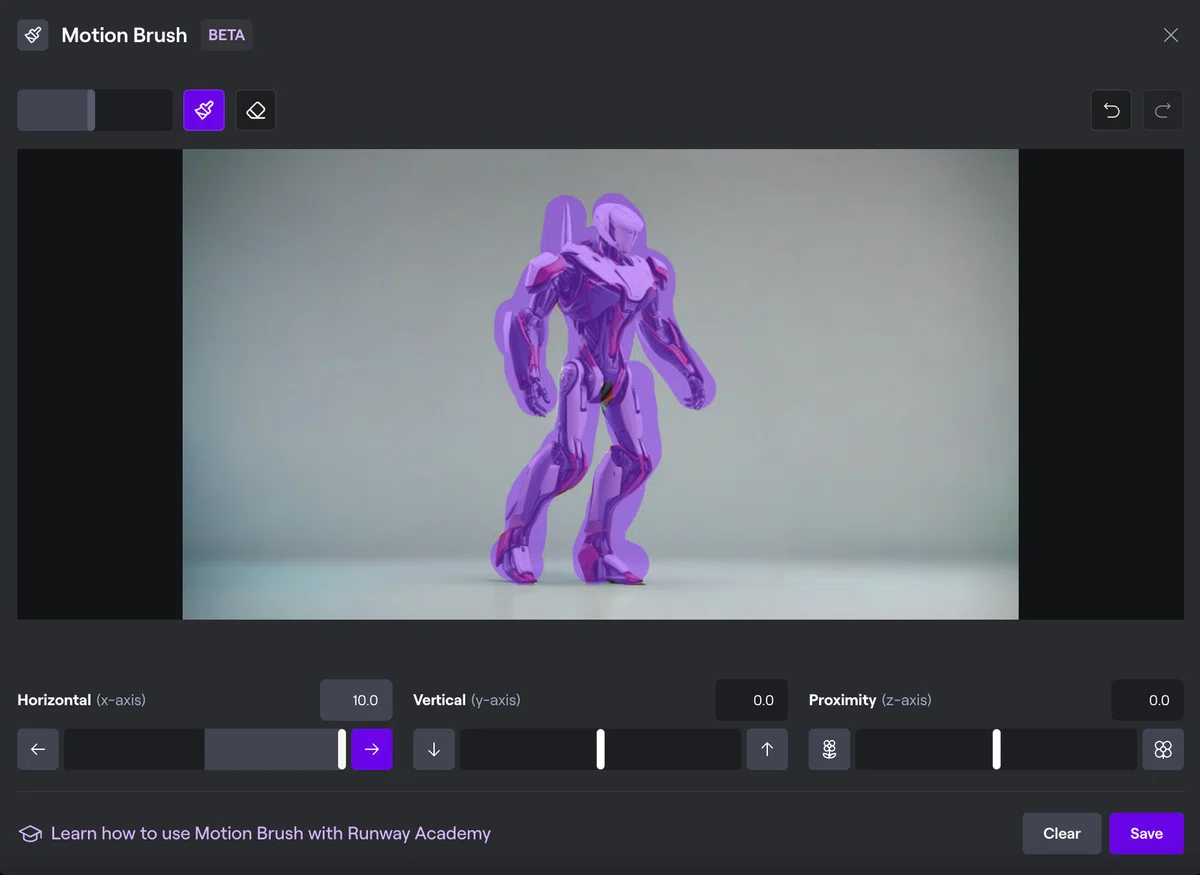Click the up arrow for vertical motion

(x=767, y=749)
